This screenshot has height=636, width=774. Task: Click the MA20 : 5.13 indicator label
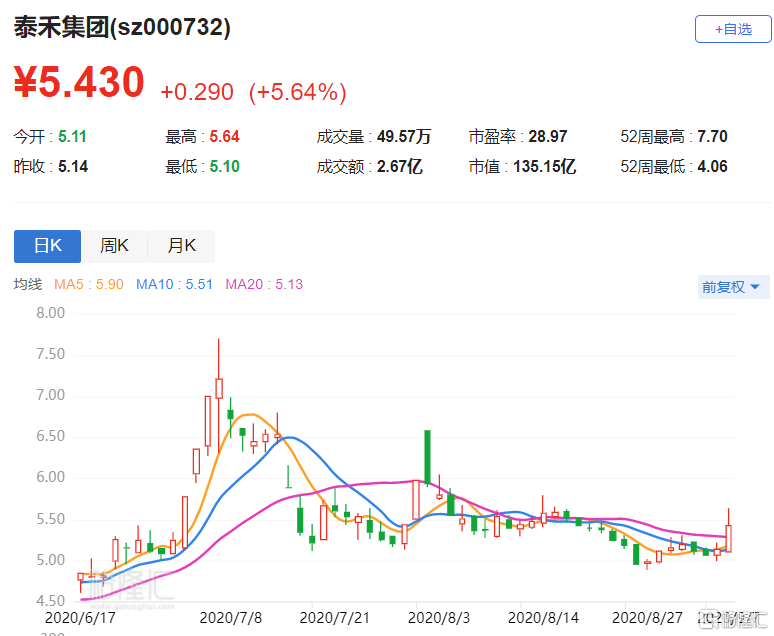pos(264,284)
